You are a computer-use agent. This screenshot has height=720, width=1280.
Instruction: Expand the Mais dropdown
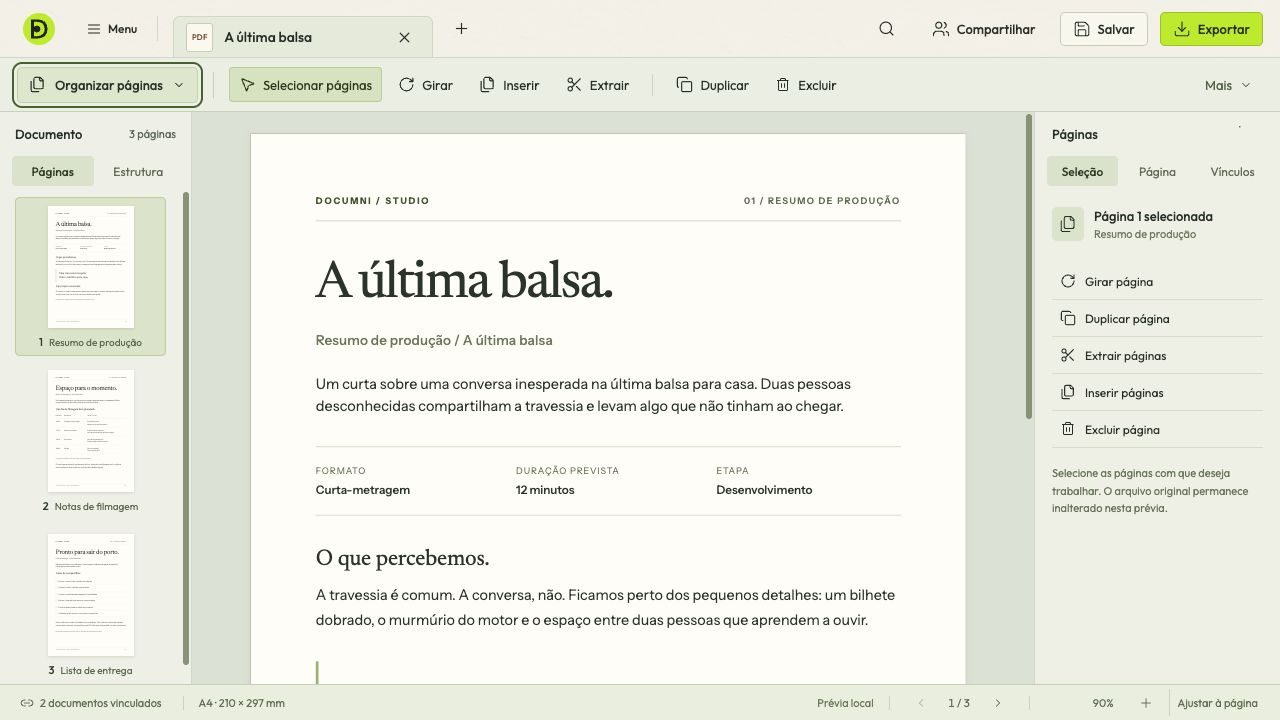1227,85
